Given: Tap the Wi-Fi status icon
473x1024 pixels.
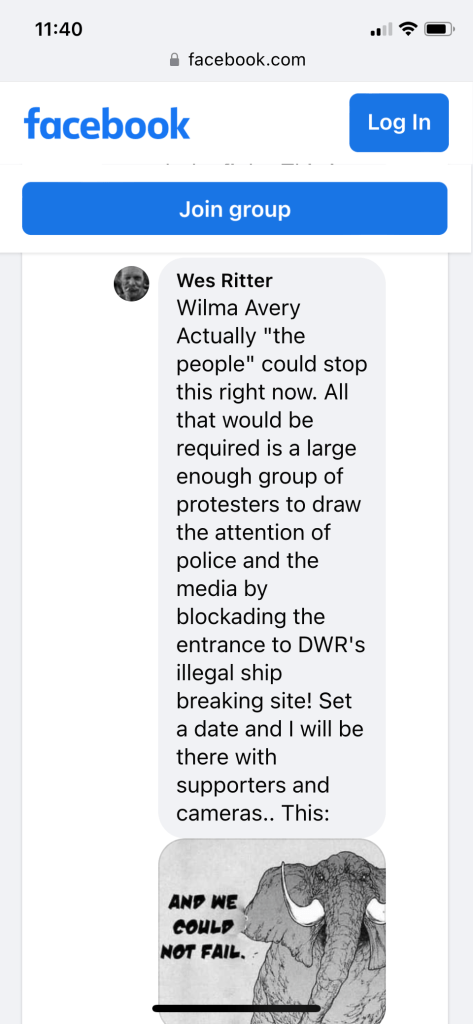Looking at the screenshot, I should pos(408,29).
